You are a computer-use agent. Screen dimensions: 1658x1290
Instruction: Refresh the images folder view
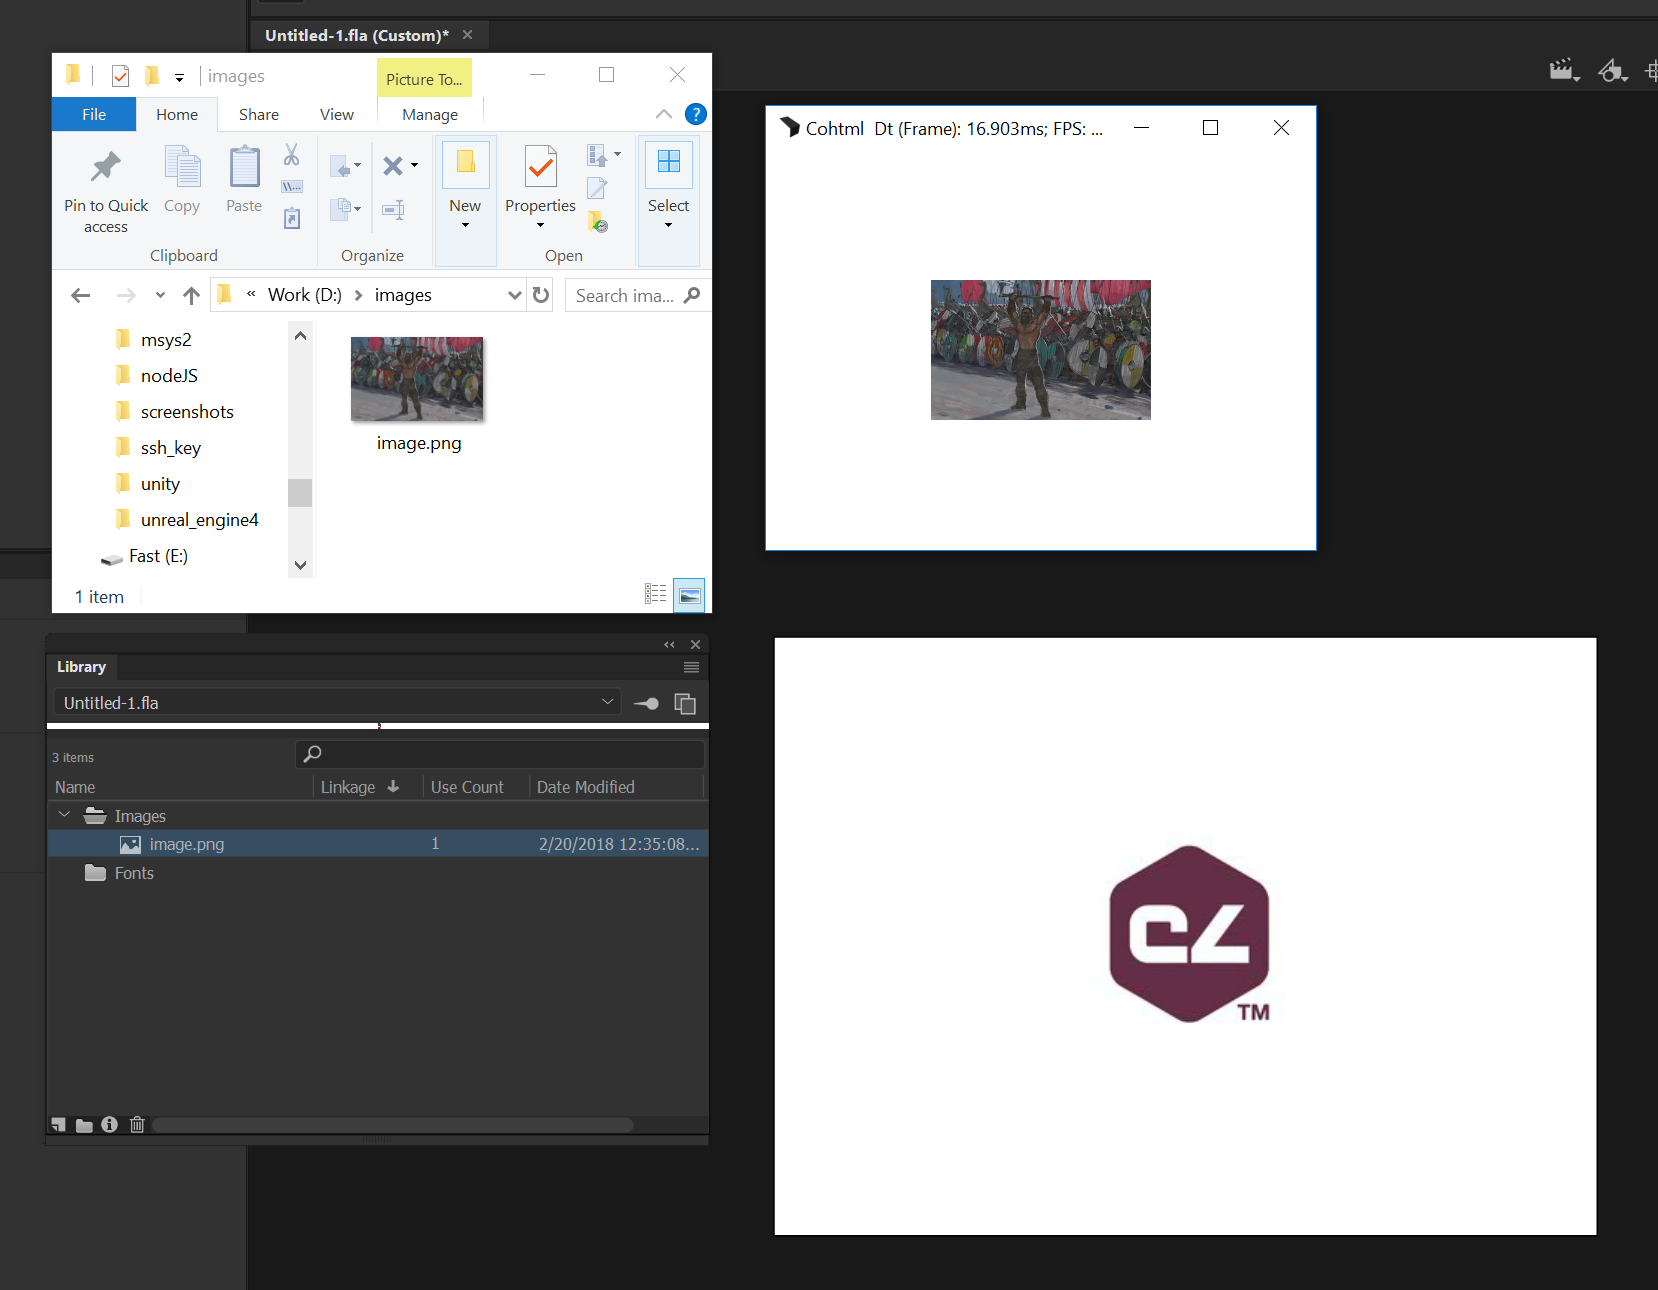click(x=541, y=295)
